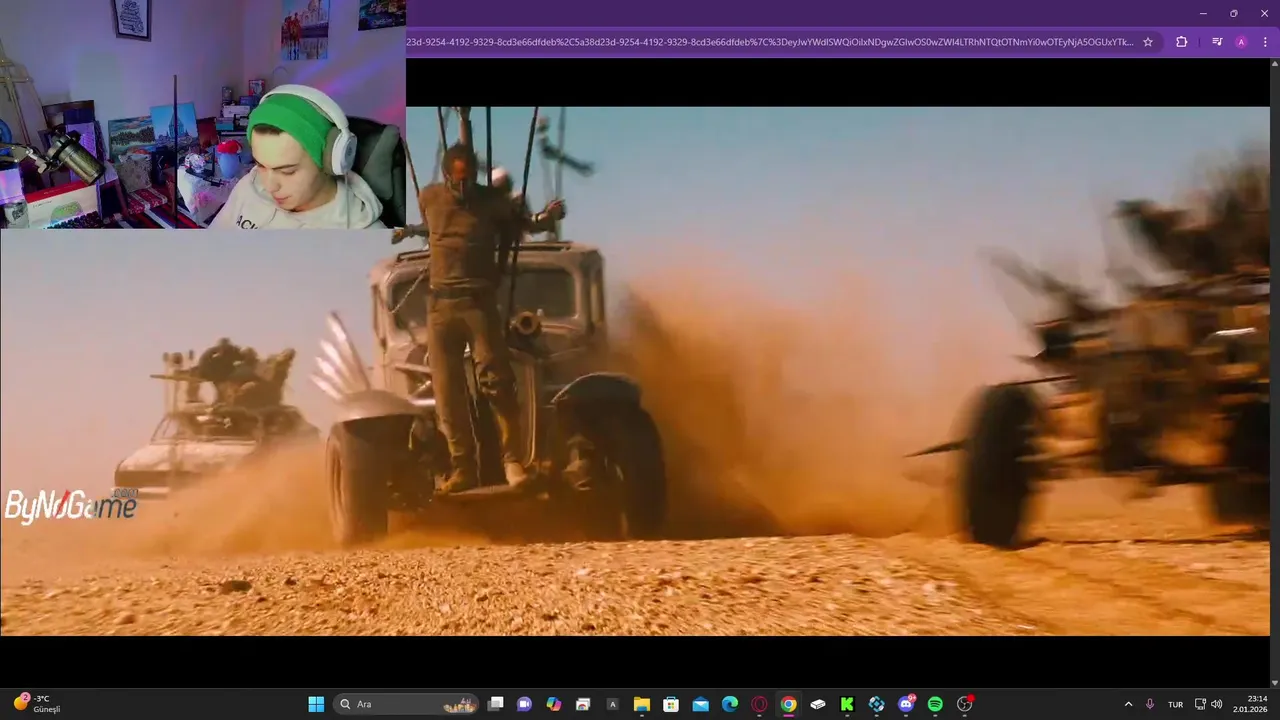This screenshot has width=1280, height=720.
Task: Open the media controls icon in Chrome toolbar
Action: 1217,42
